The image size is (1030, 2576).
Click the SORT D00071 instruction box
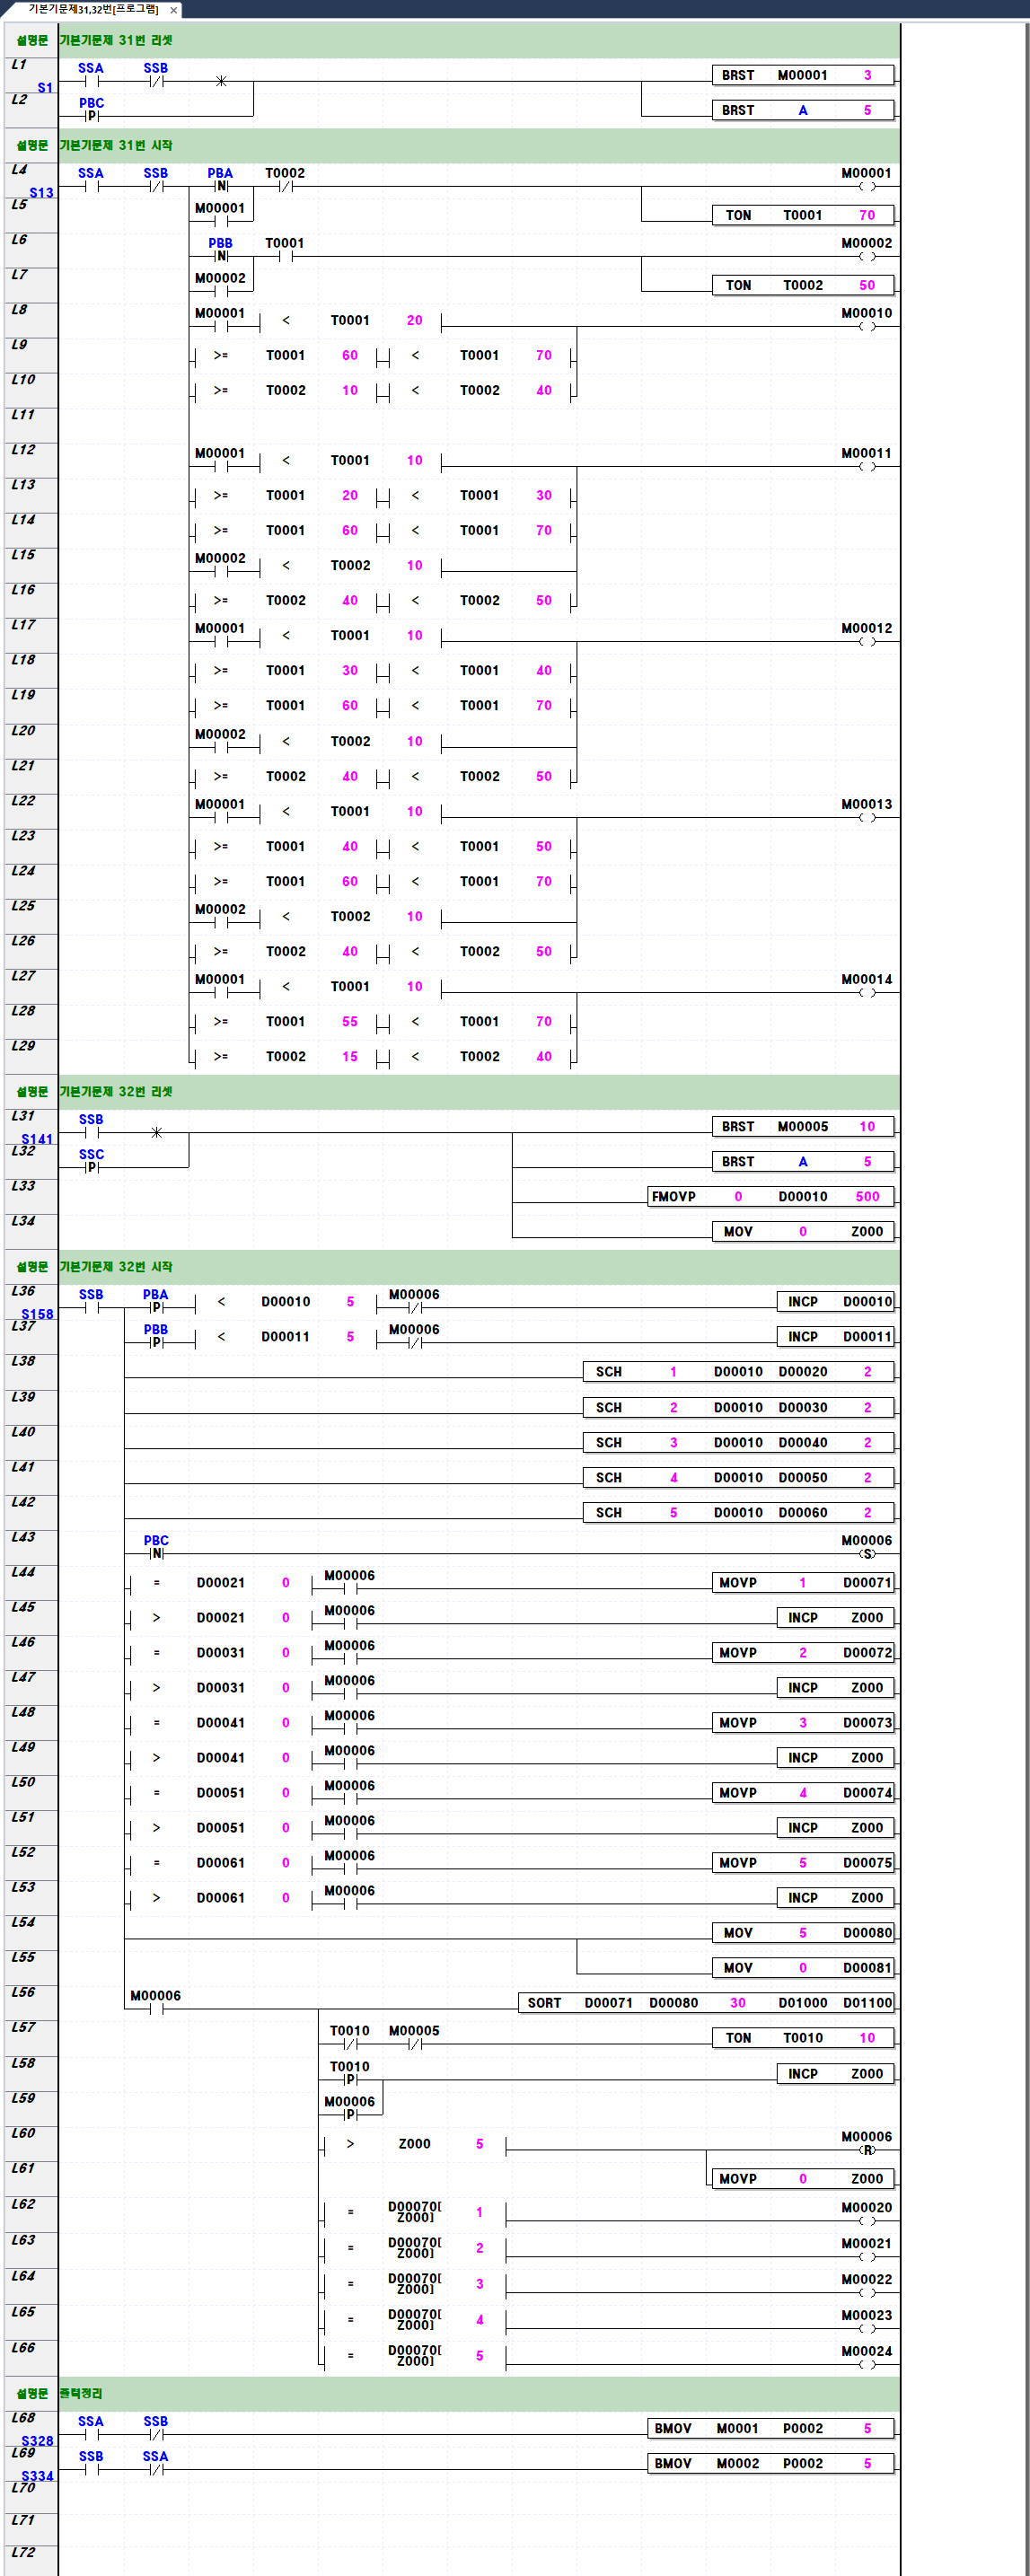[706, 2002]
